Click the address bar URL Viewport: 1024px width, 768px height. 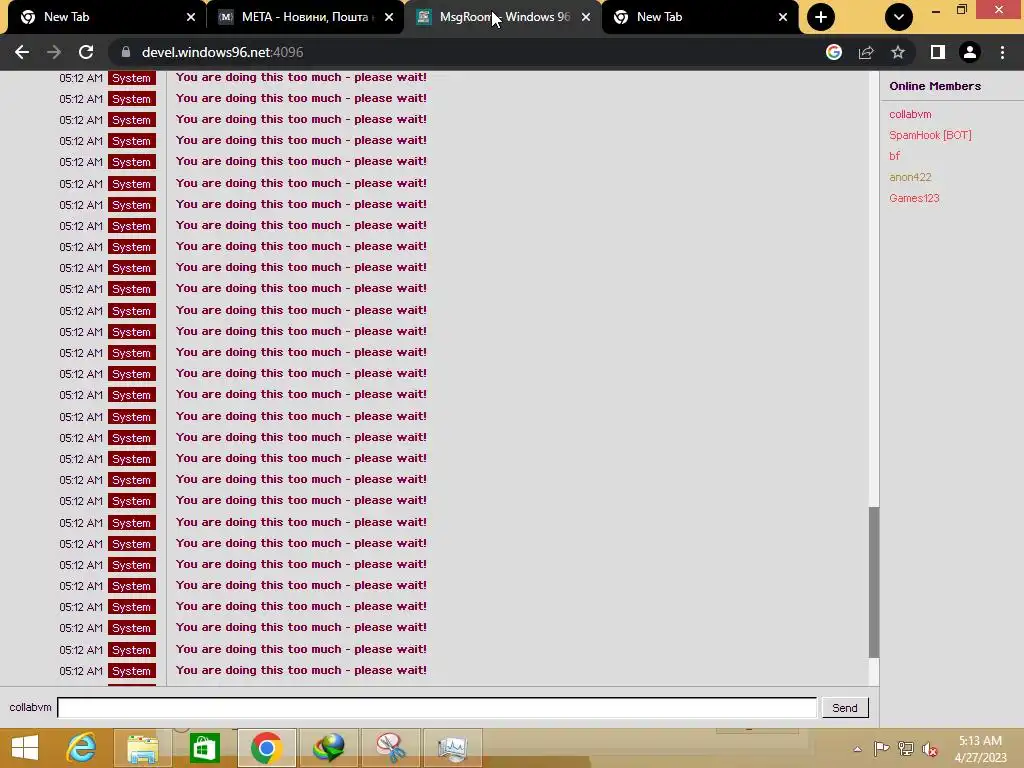click(x=222, y=52)
